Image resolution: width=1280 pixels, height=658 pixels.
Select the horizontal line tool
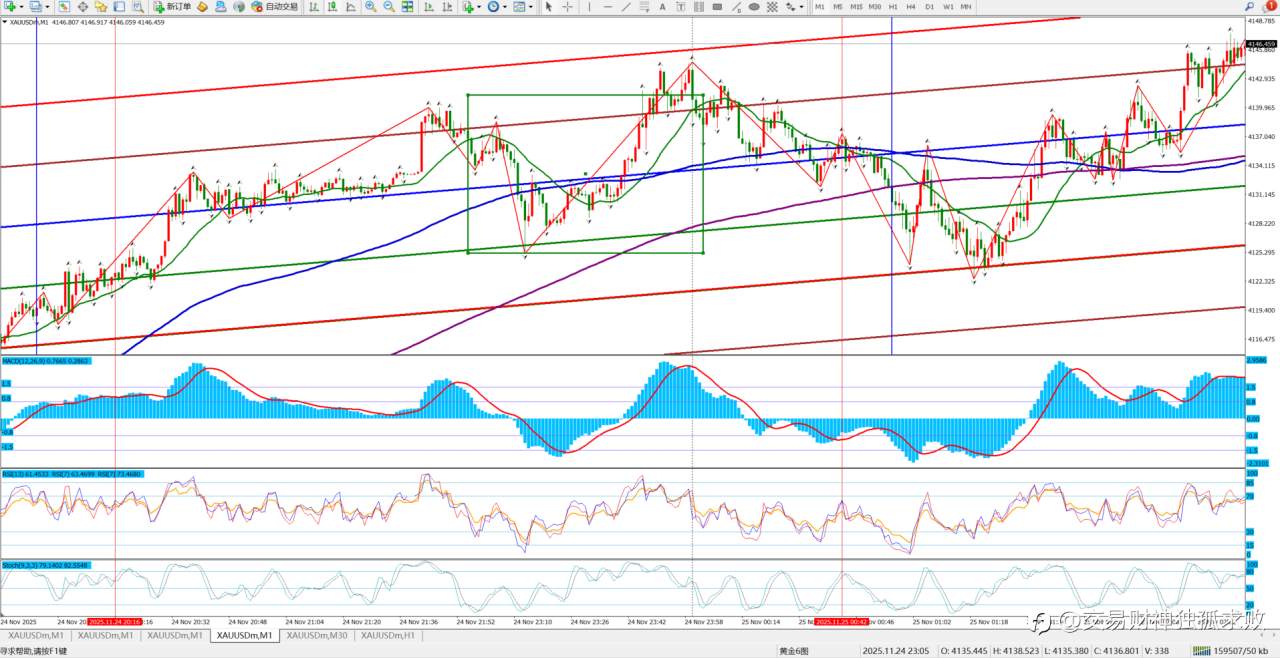tap(608, 6)
